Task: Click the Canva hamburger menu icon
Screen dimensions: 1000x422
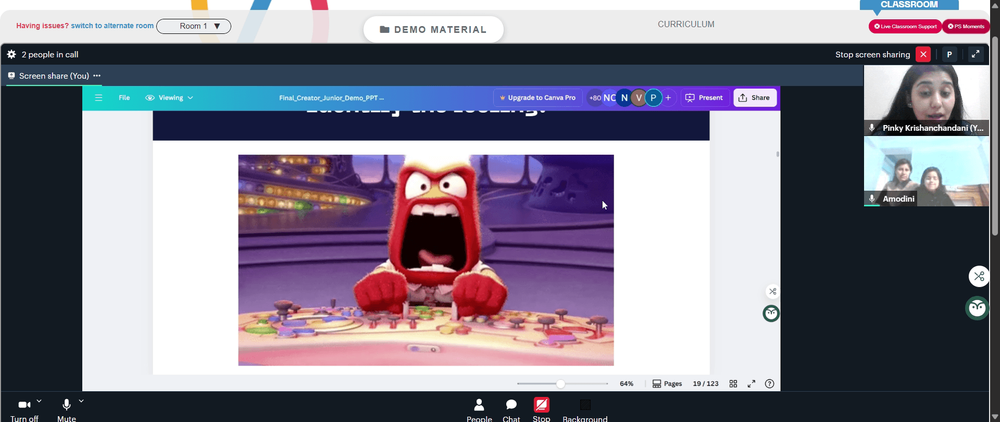Action: point(98,98)
